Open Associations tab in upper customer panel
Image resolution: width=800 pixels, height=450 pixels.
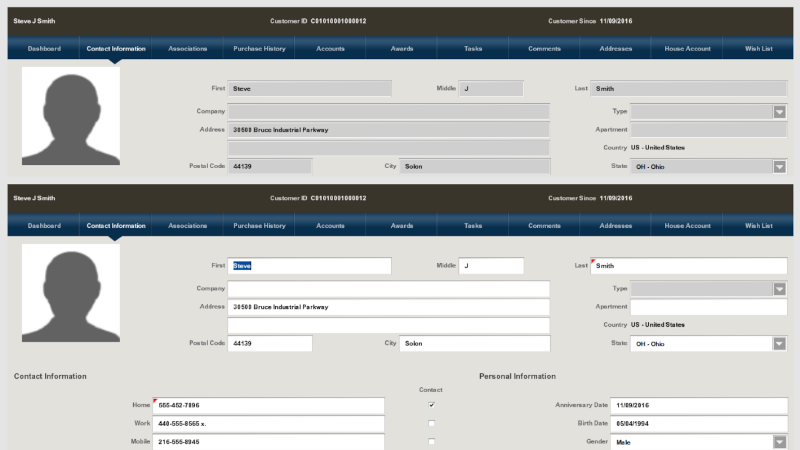187,48
